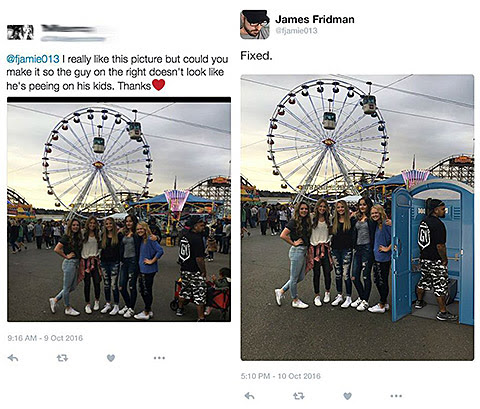Click the James Fridman display name
Image resolution: width=480 pixels, height=409 pixels.
coord(315,19)
